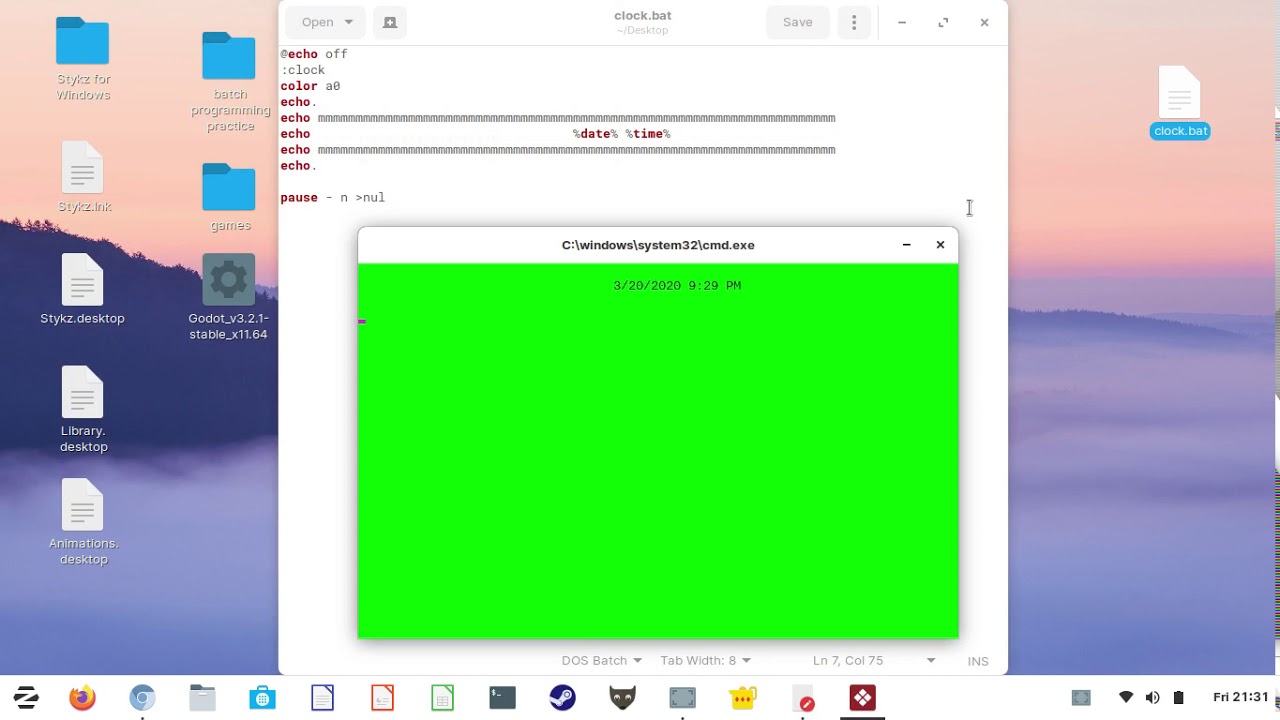Click the battery tray icon
The height and width of the screenshot is (720, 1280).
click(1178, 697)
